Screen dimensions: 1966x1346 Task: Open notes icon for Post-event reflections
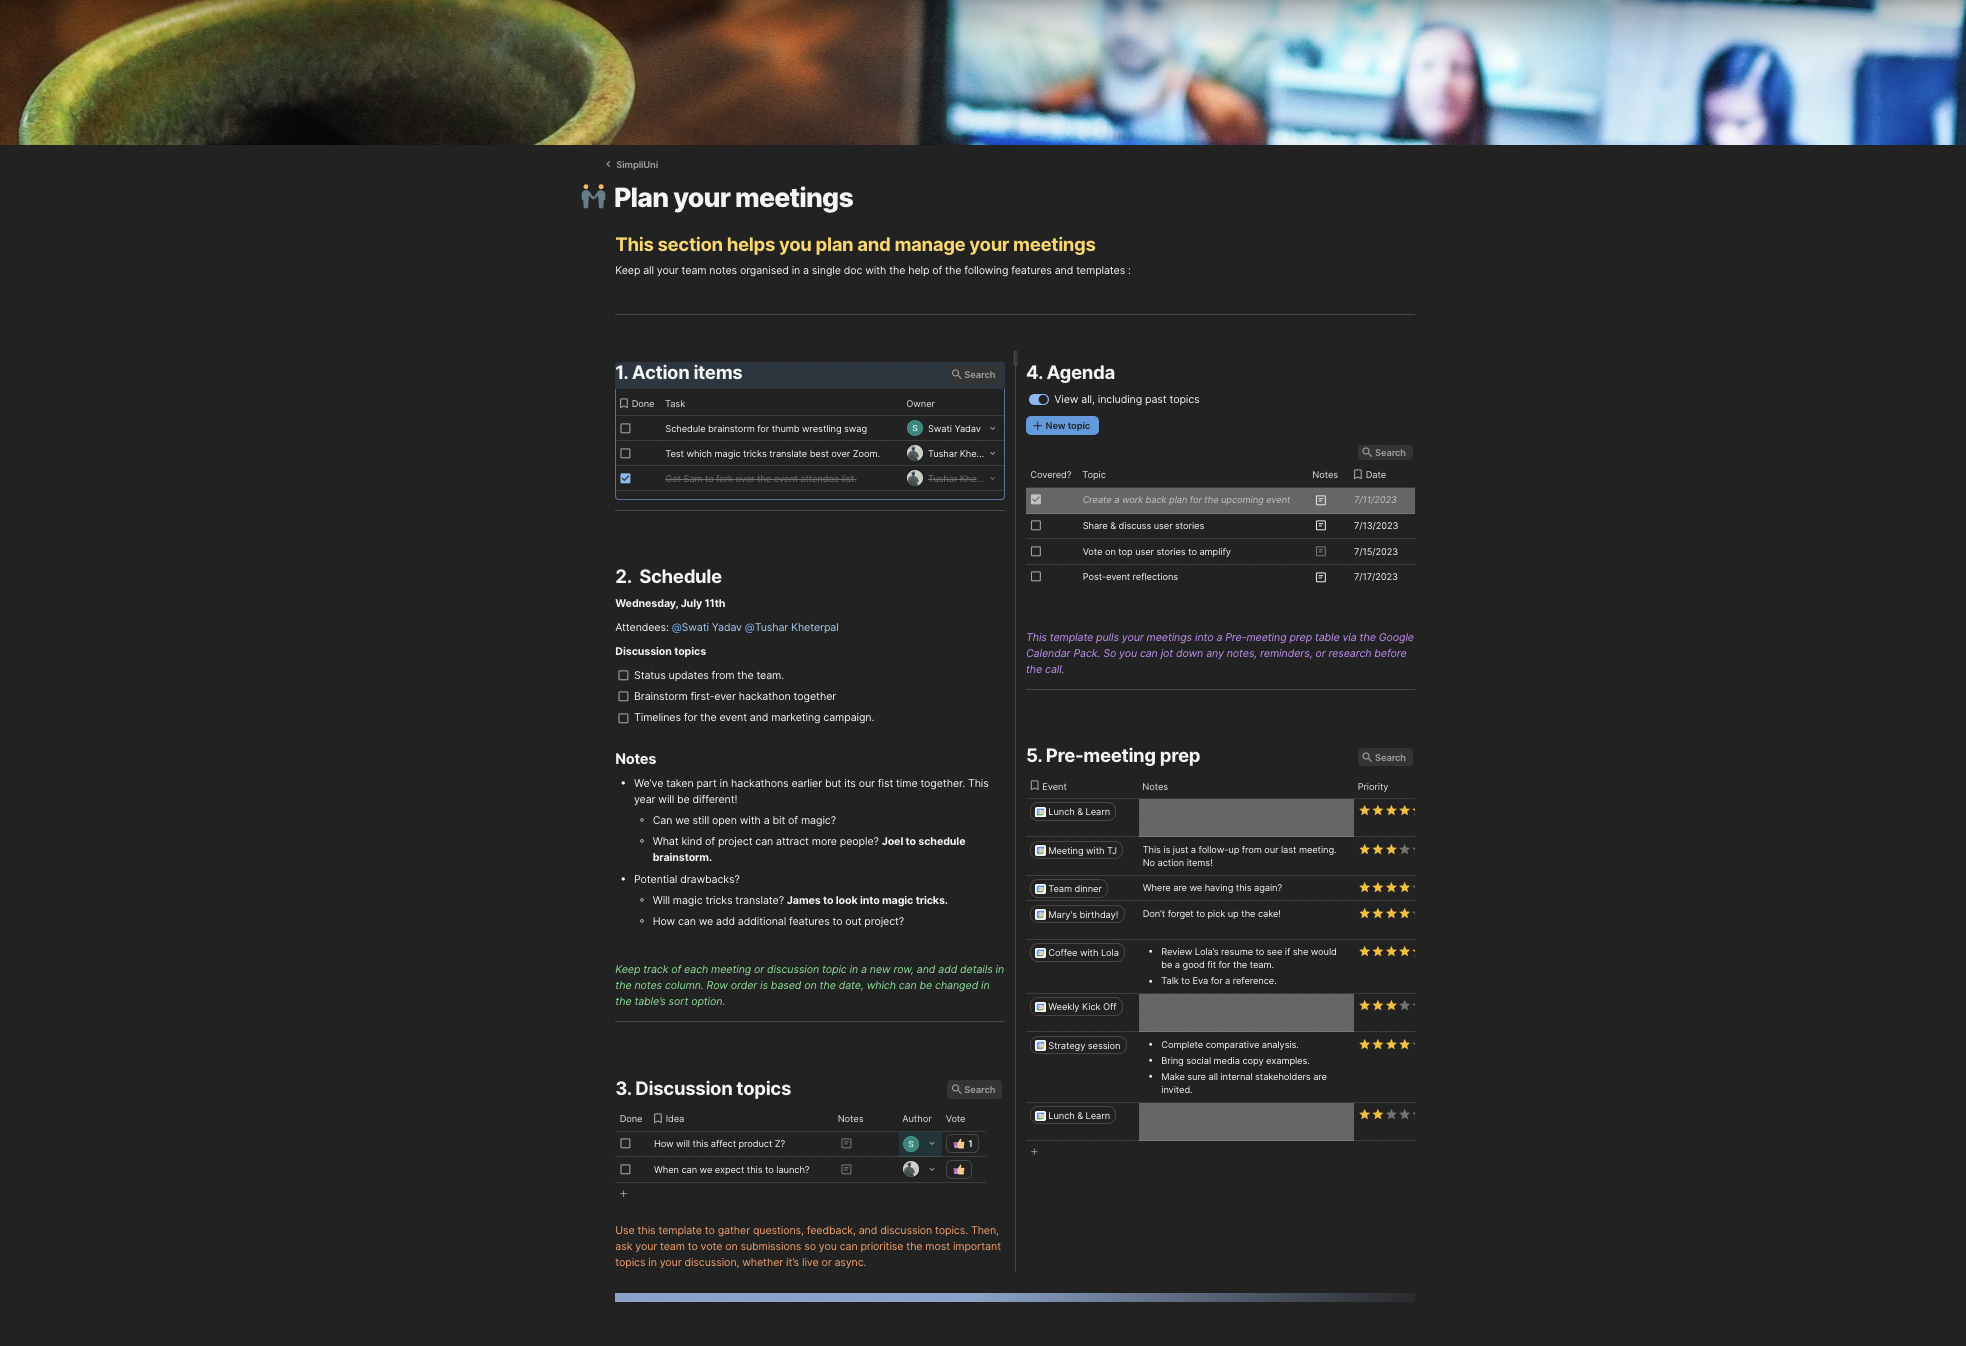1320,577
